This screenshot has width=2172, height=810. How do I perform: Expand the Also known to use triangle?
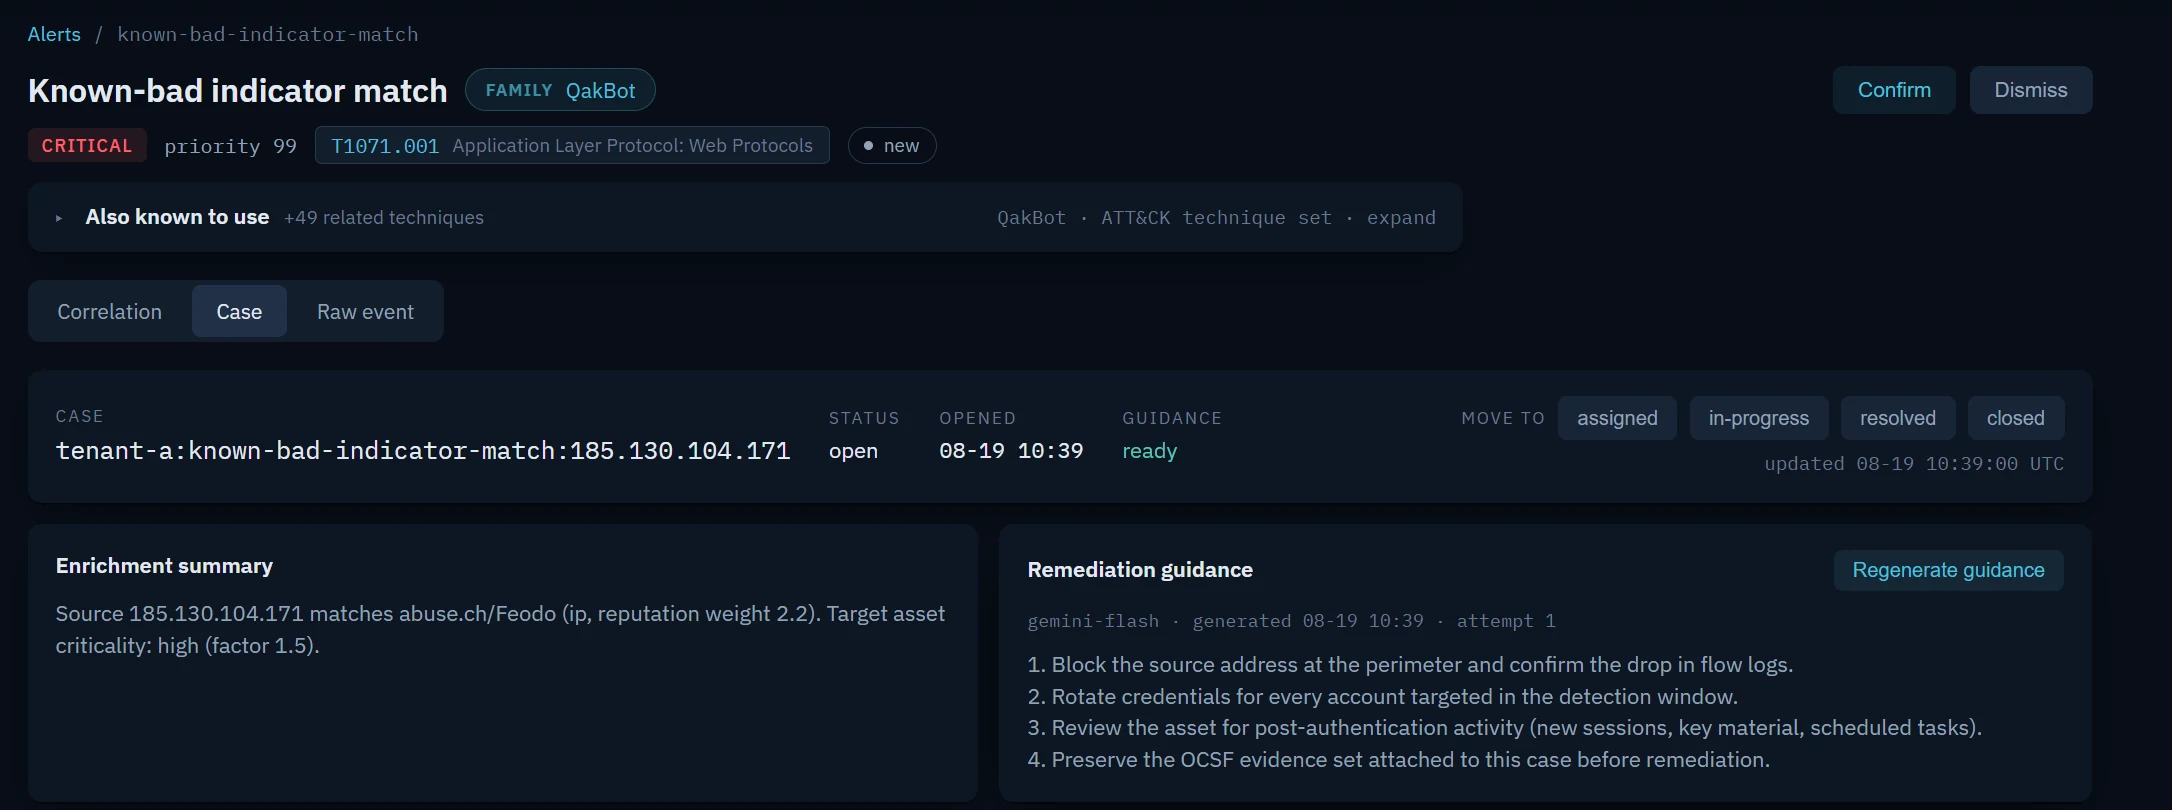pyautogui.click(x=59, y=218)
